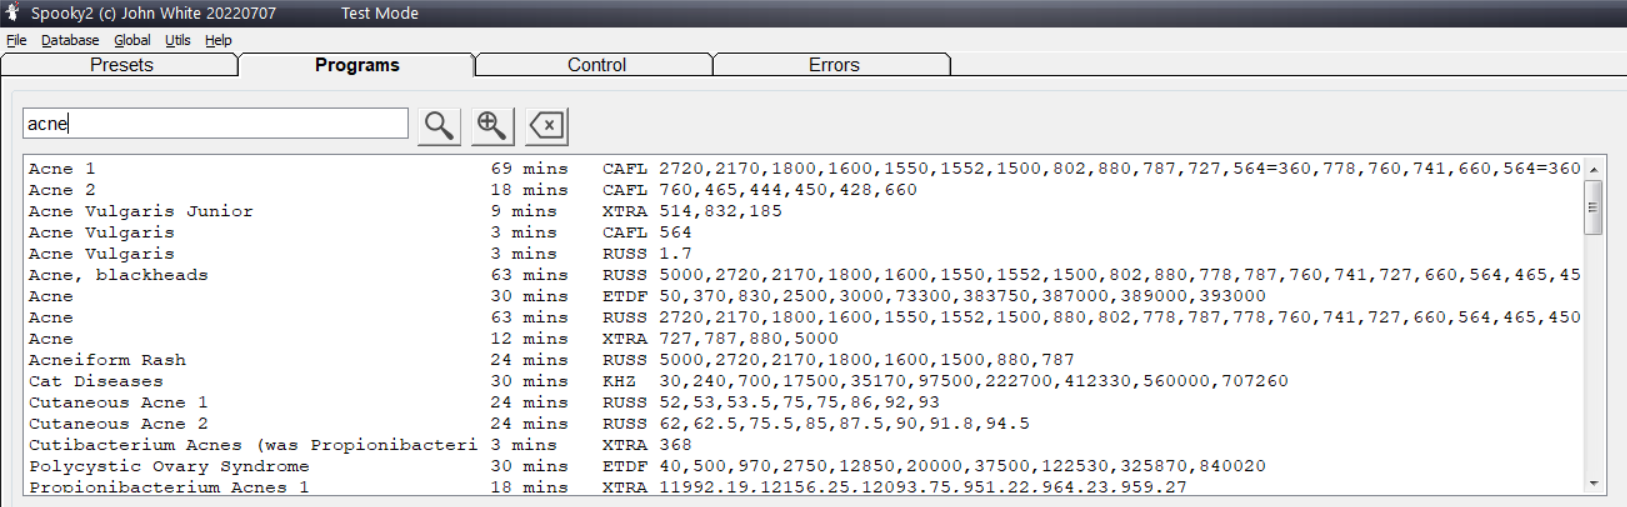1627x507 pixels.
Task: Open the Global menu
Action: (132, 40)
